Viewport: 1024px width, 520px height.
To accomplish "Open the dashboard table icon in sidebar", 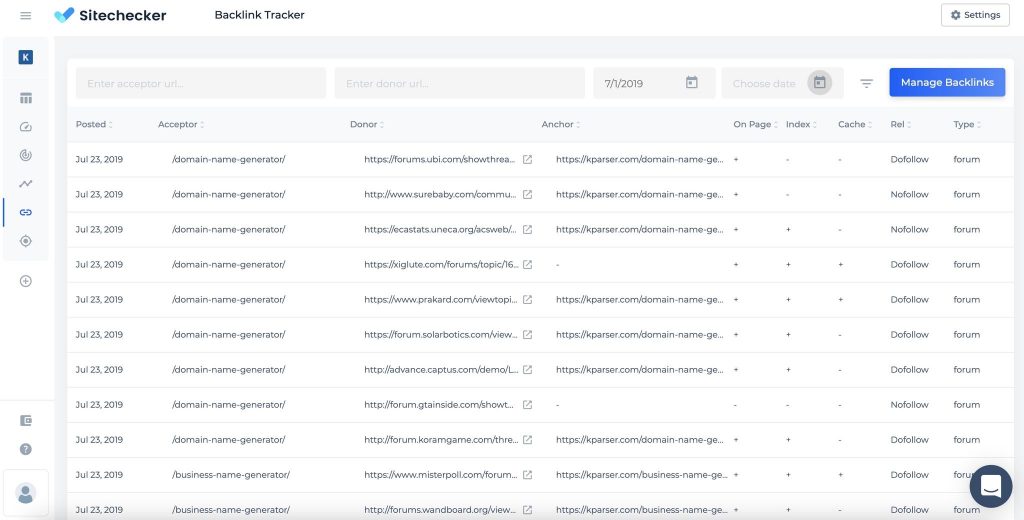I will pos(25,99).
